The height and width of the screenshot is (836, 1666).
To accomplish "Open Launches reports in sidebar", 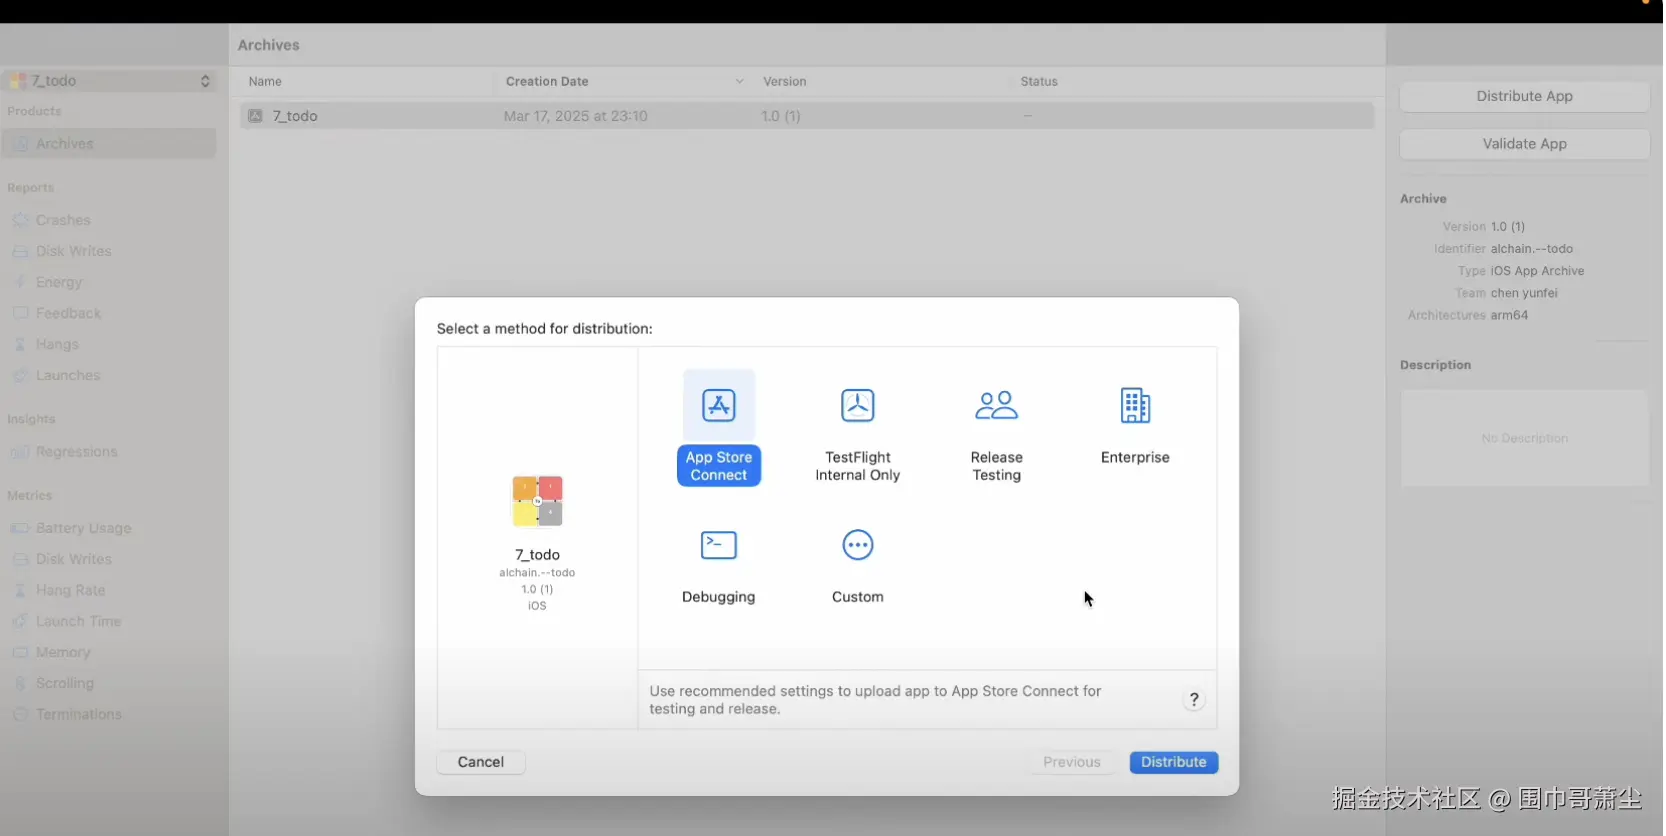I will pyautogui.click(x=67, y=375).
